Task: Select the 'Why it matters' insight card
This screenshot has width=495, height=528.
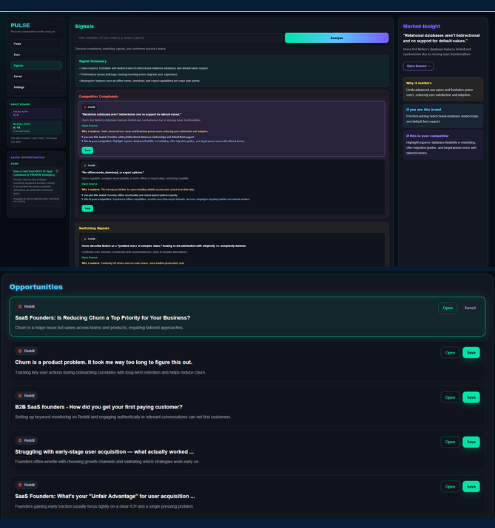Action: click(443, 89)
